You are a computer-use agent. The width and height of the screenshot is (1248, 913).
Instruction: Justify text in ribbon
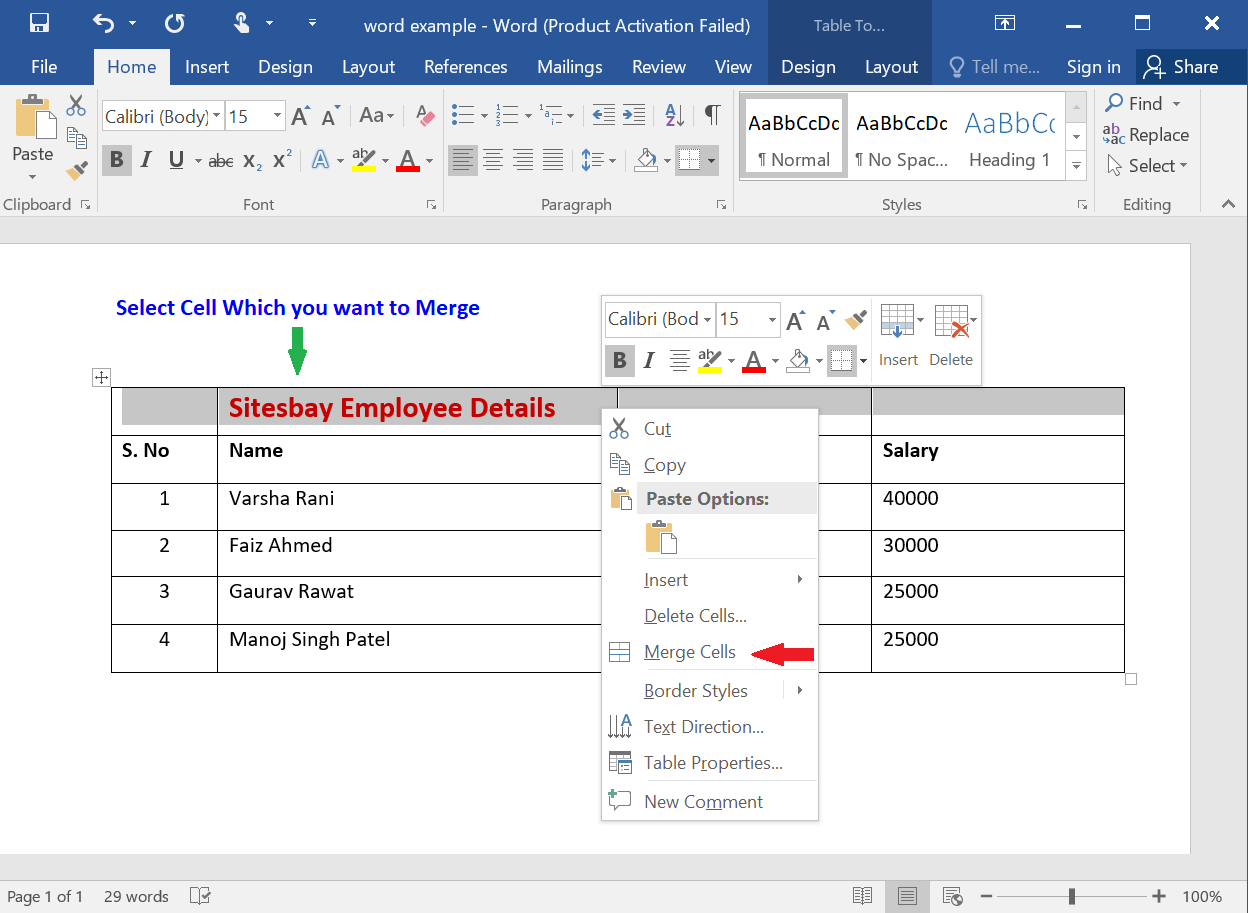point(553,159)
